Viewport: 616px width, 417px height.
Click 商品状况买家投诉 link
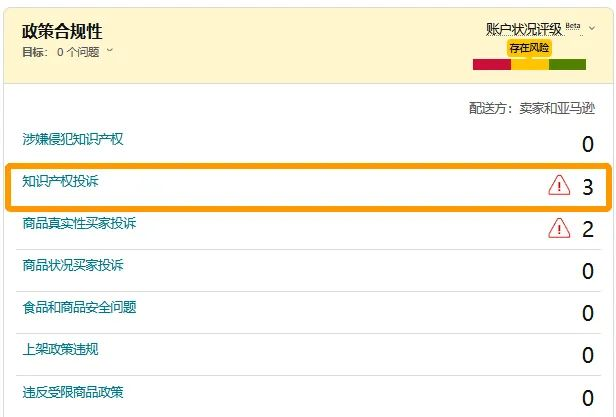73,265
